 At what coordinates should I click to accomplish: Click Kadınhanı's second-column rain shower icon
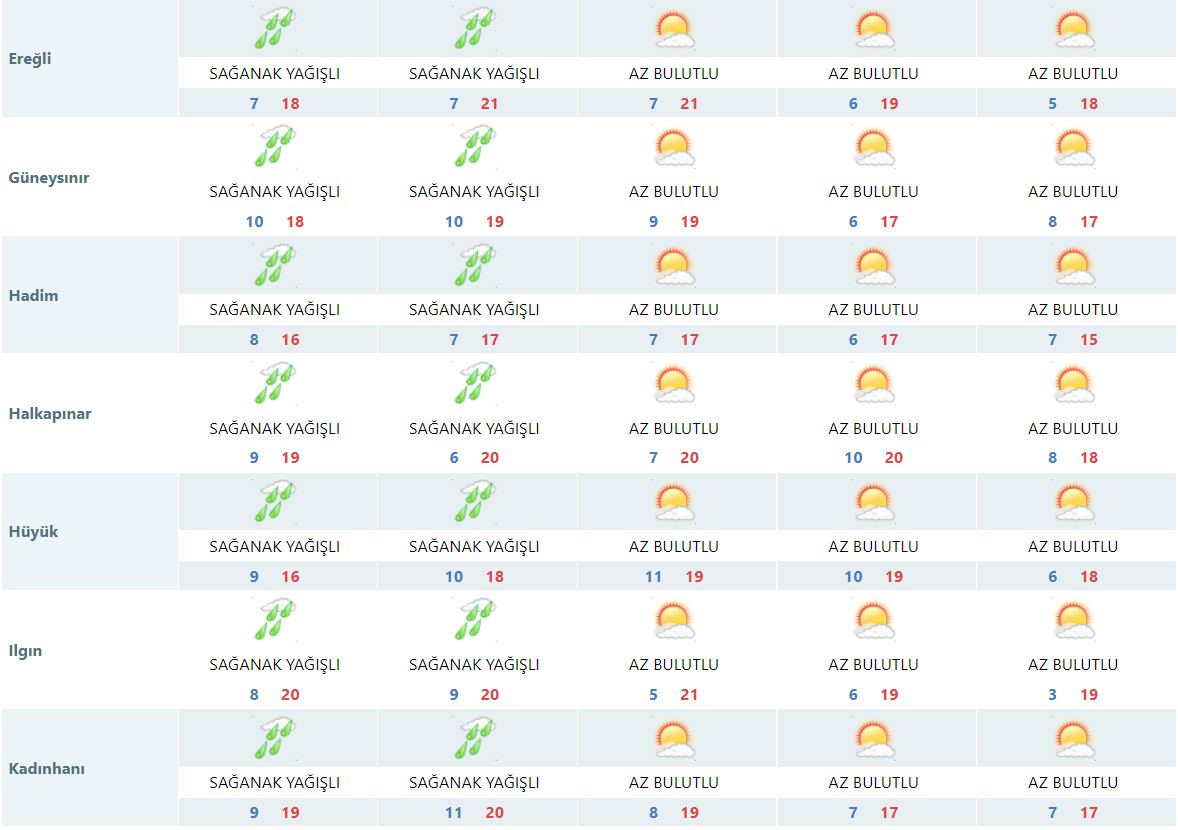(x=474, y=738)
